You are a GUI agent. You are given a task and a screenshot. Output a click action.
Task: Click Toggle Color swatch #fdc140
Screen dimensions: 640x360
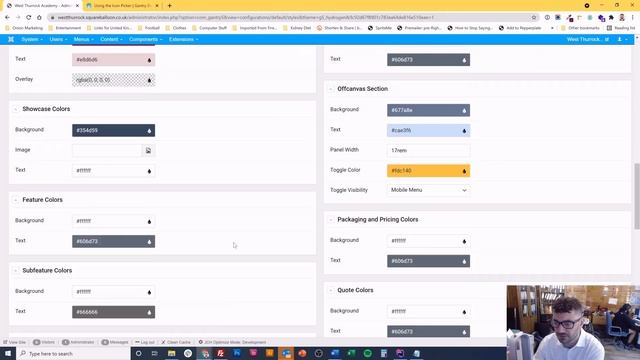pyautogui.click(x=428, y=171)
